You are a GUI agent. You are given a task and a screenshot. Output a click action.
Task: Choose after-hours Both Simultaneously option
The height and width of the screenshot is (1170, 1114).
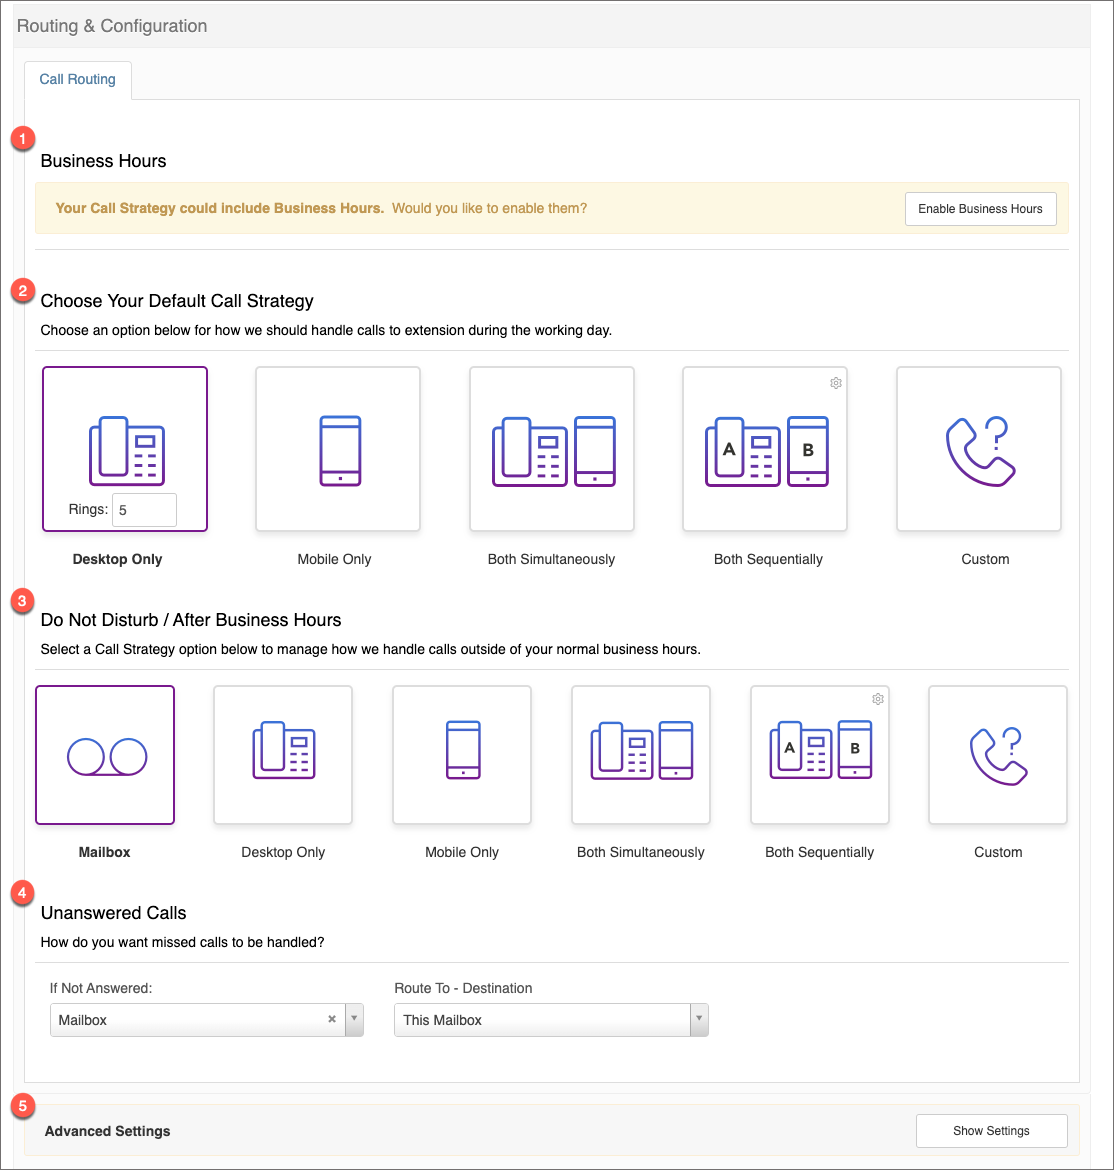click(641, 755)
